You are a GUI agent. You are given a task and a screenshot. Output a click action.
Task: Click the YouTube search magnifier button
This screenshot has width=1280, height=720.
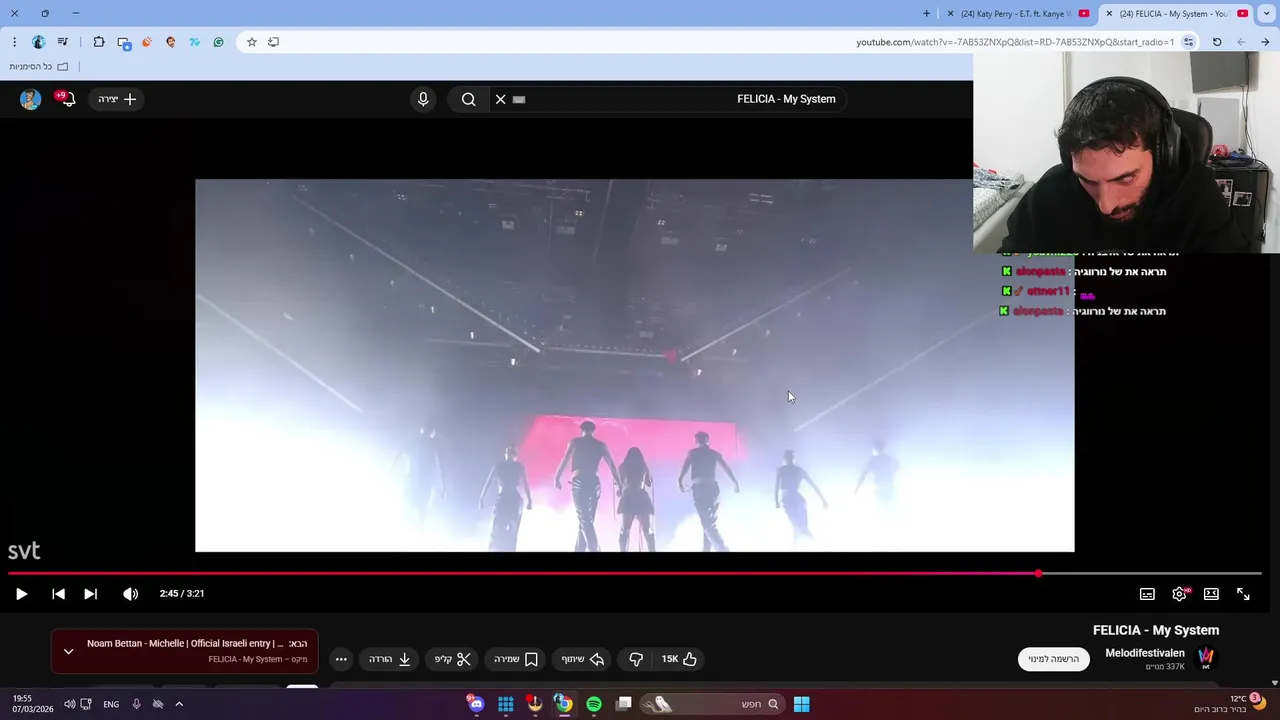click(468, 99)
